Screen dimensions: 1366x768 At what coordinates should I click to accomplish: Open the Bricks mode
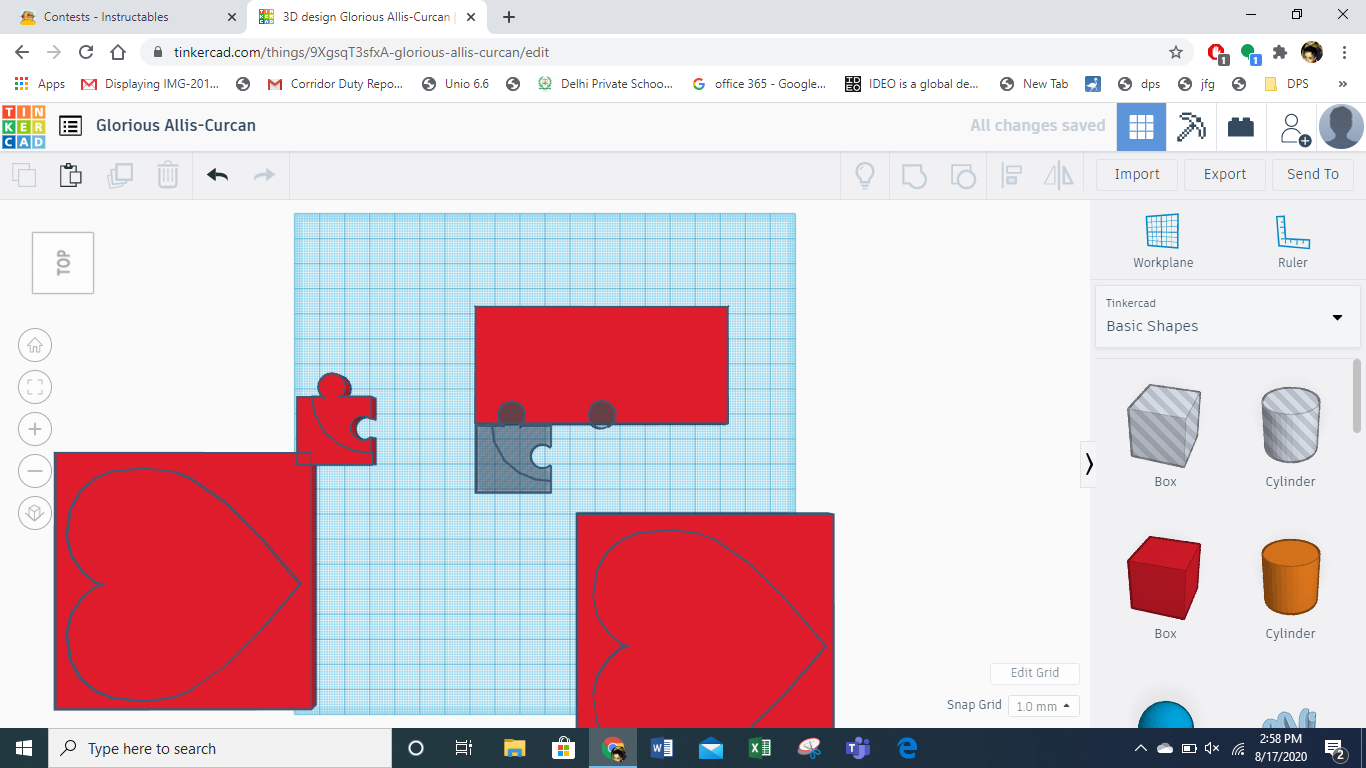tap(1241, 127)
